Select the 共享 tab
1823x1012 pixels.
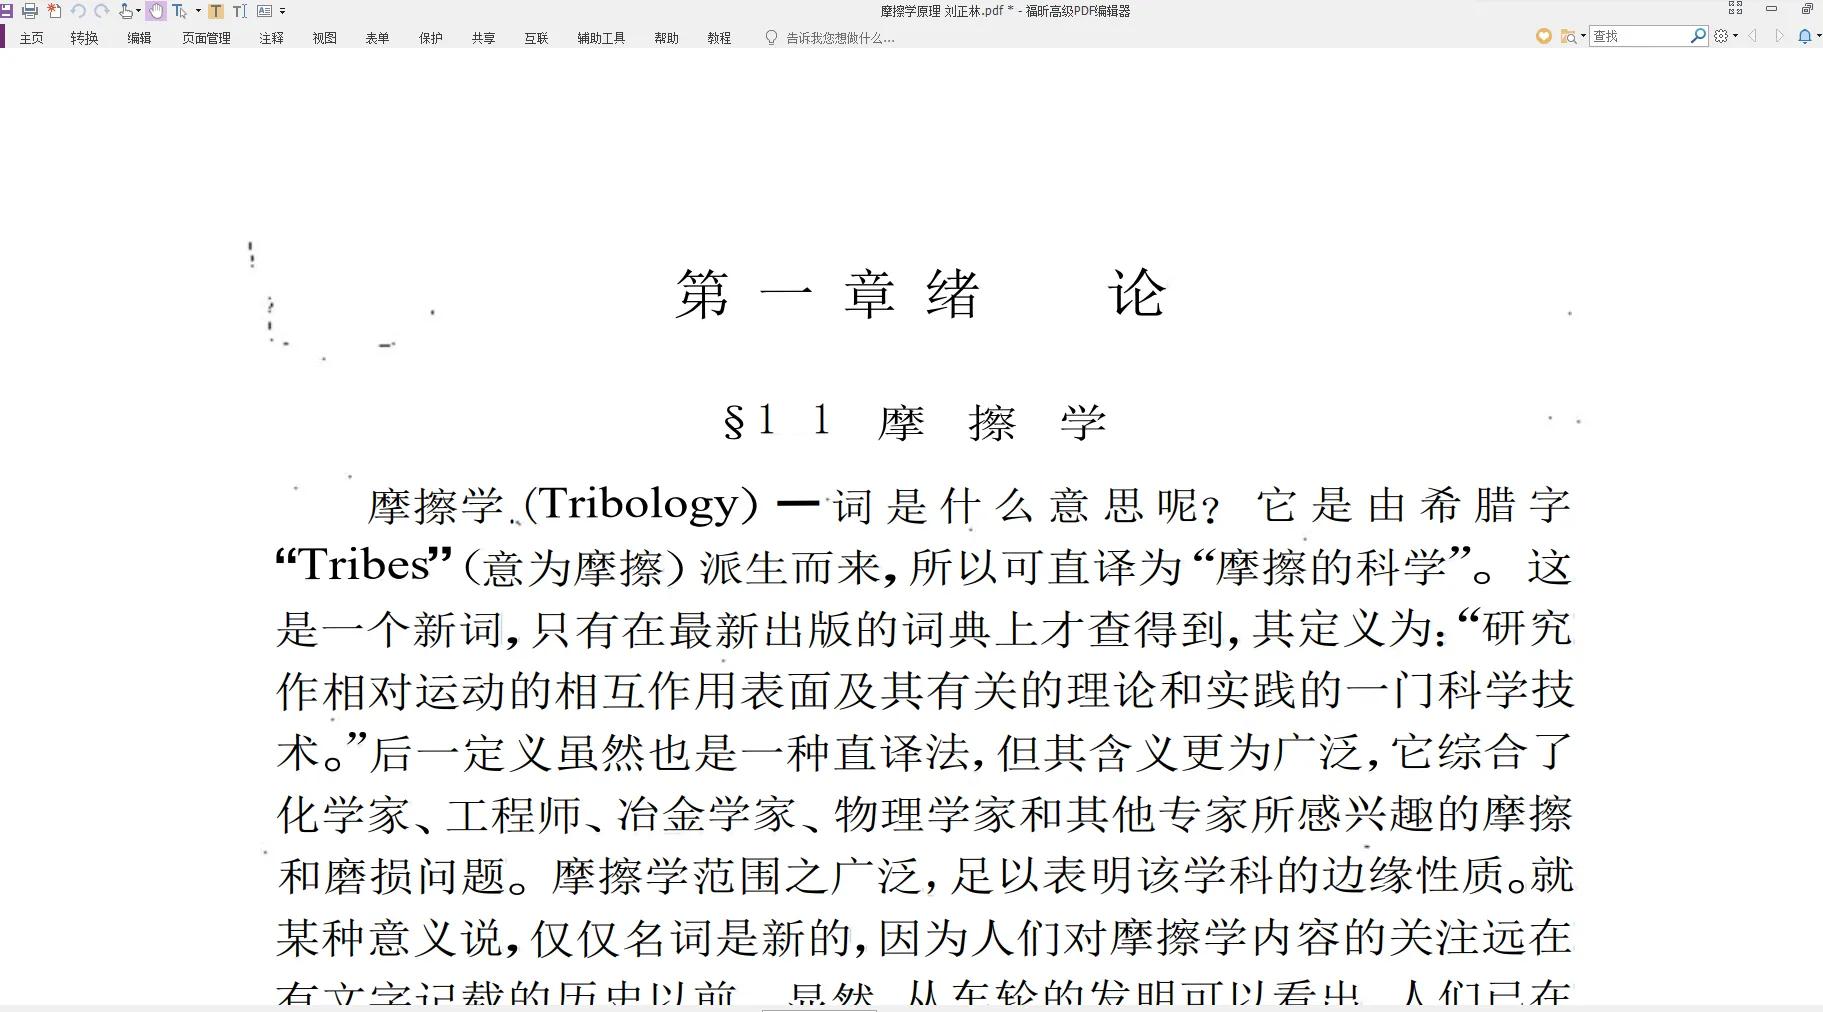483,38
